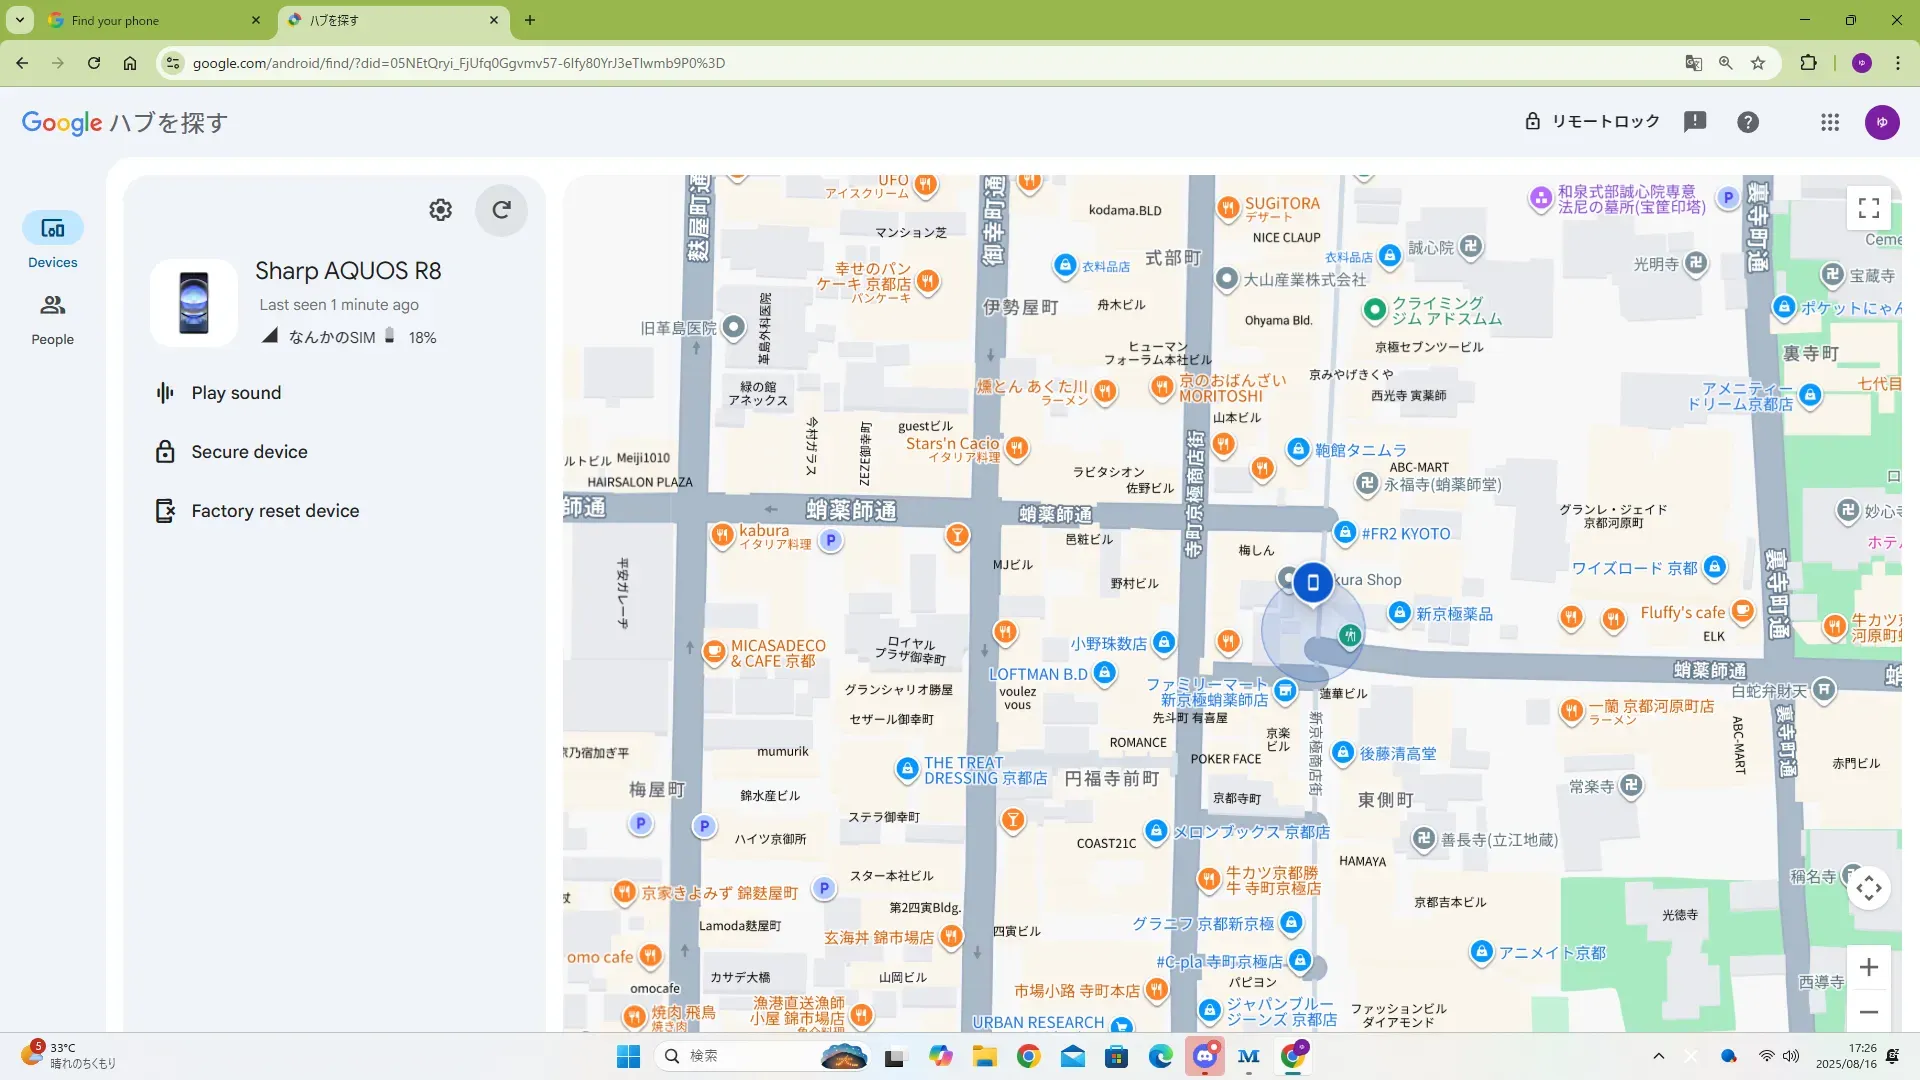Viewport: 1920px width, 1080px height.
Task: Open Google apps grid
Action: (x=1829, y=122)
